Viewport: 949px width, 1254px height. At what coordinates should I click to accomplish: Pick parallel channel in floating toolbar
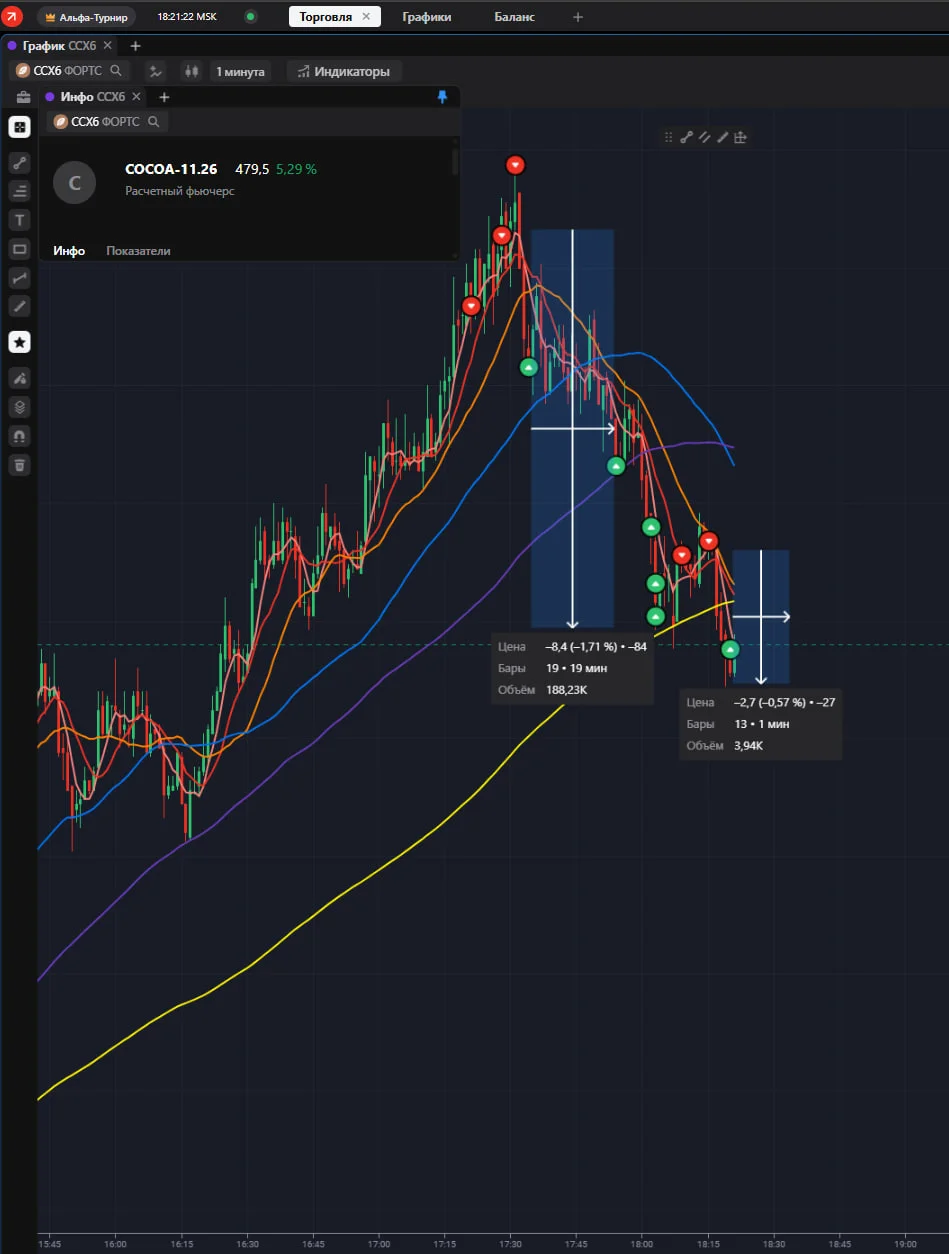click(705, 138)
